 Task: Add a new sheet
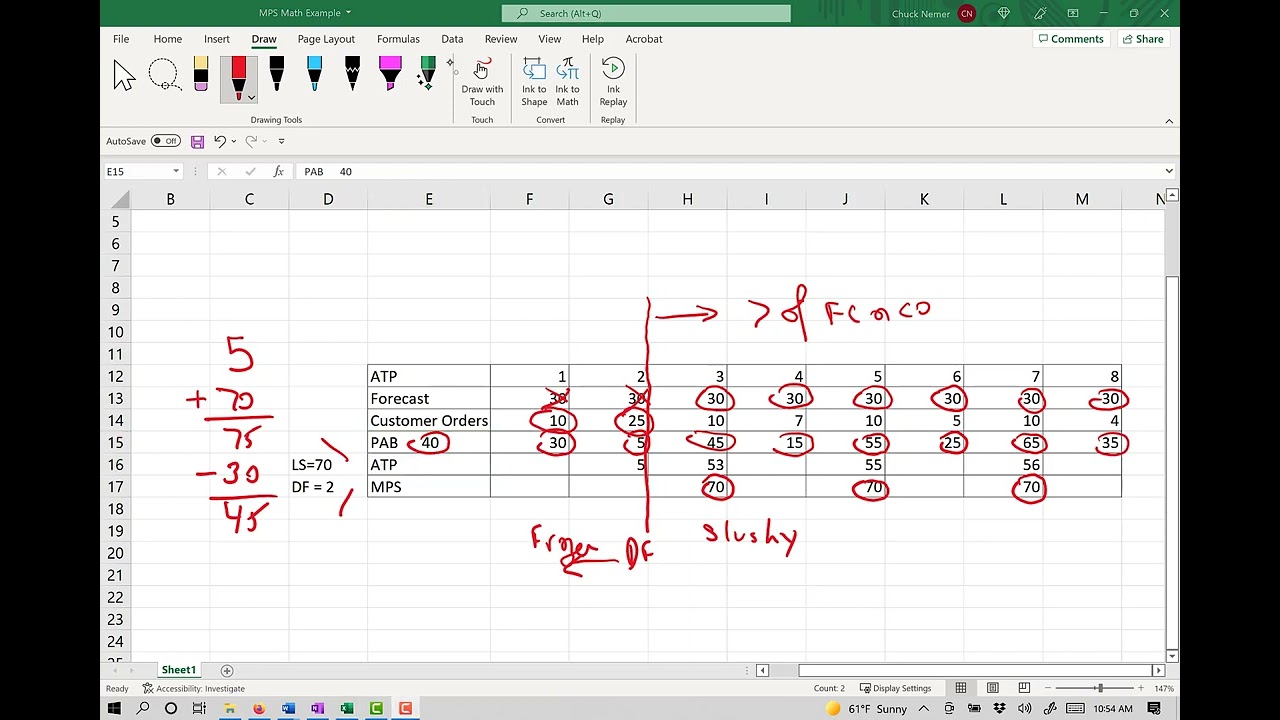(x=227, y=670)
